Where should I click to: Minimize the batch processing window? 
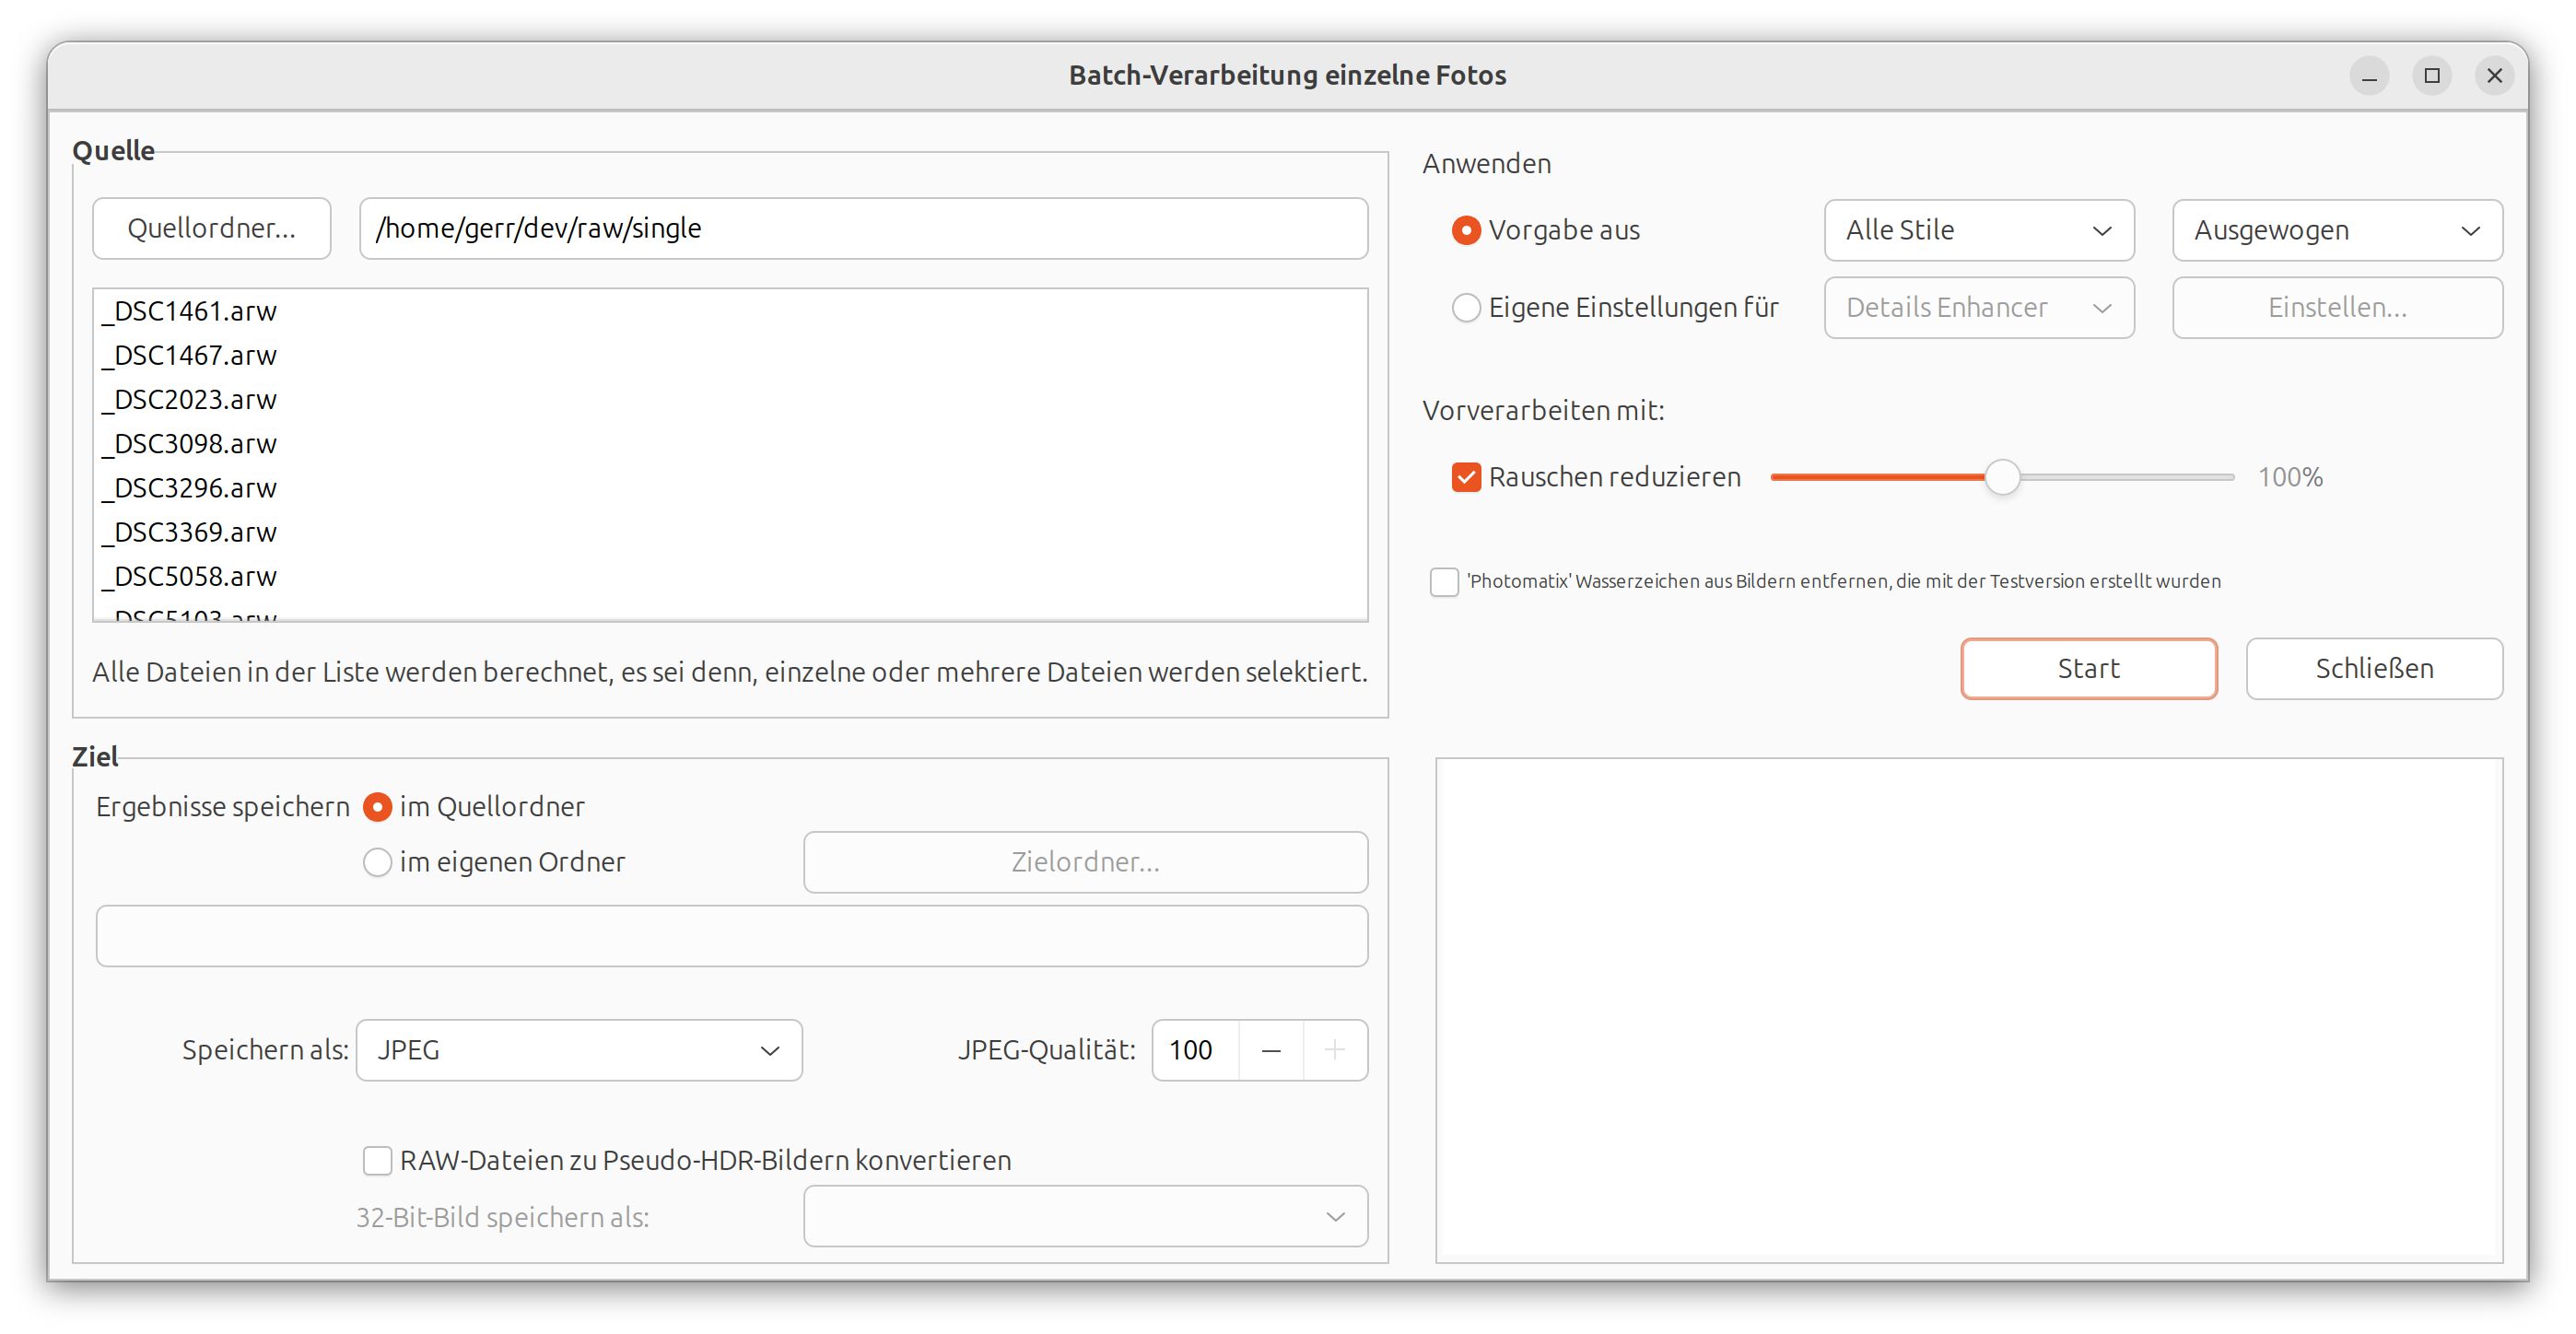pos(2369,76)
